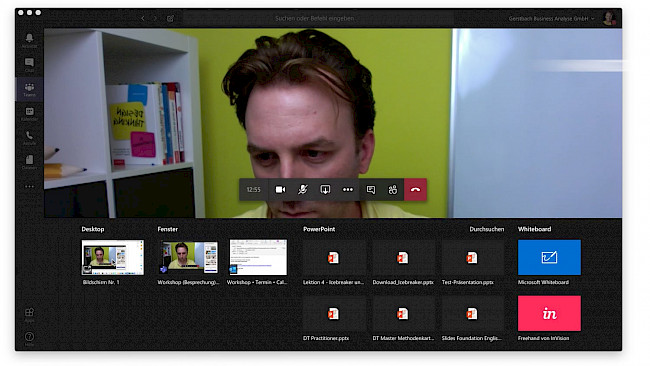Share Test-Präsentation.pptx file
Screen dimensions: 650x366
tap(472, 257)
